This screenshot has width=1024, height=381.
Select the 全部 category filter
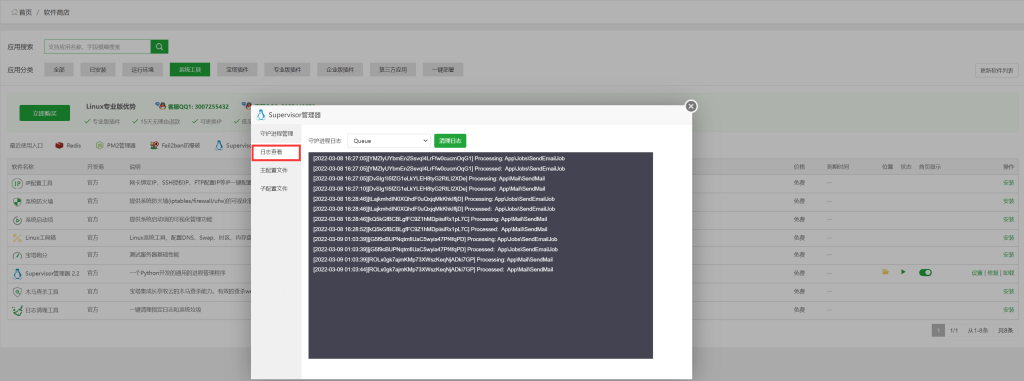coord(59,69)
